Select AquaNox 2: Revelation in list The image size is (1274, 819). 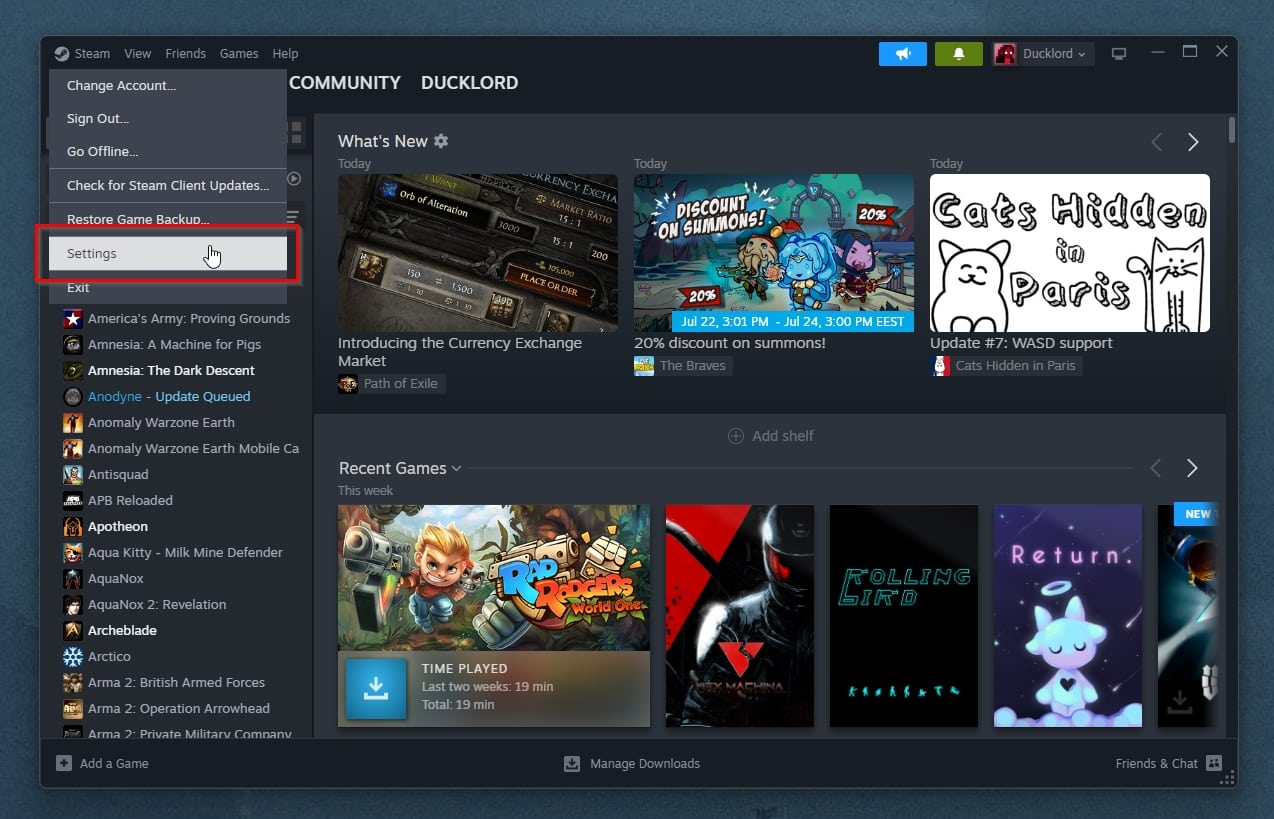pos(157,605)
